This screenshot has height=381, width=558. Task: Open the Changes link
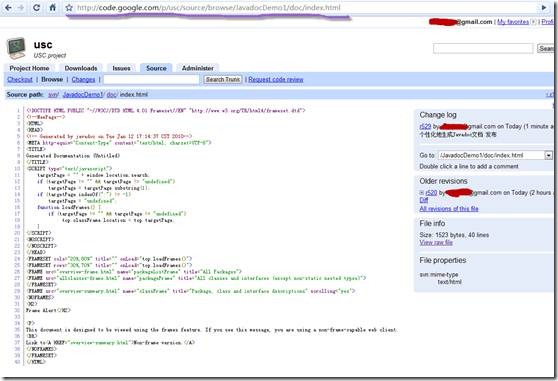(x=83, y=79)
